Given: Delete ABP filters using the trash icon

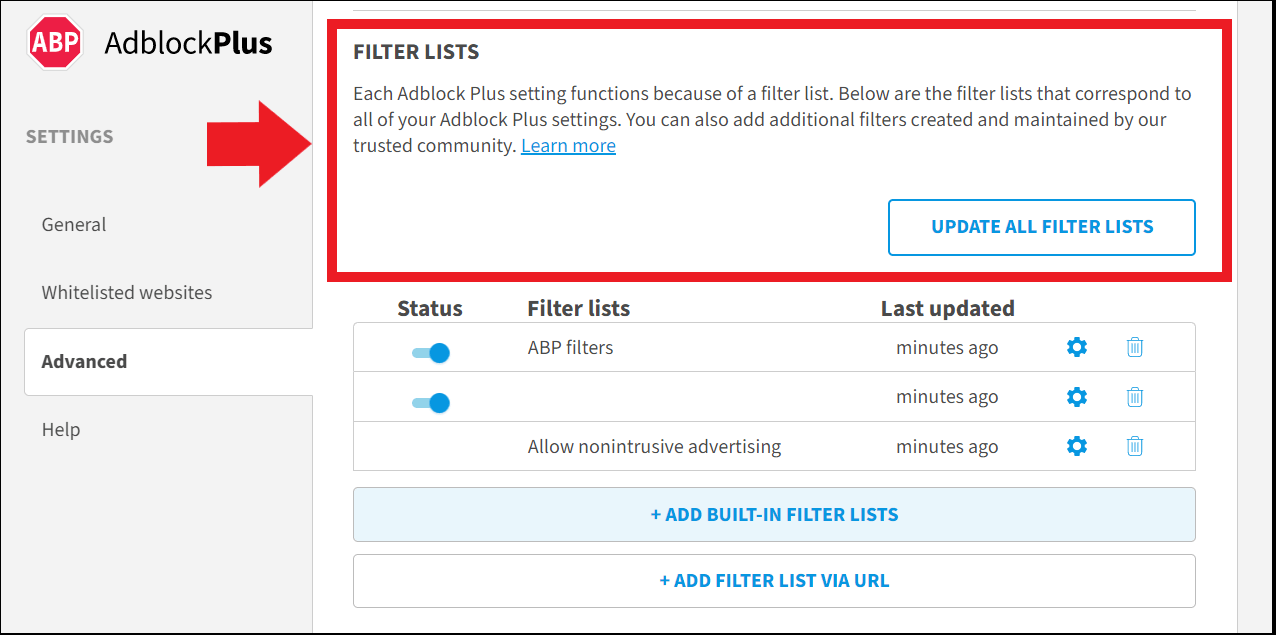Looking at the screenshot, I should coord(1134,347).
